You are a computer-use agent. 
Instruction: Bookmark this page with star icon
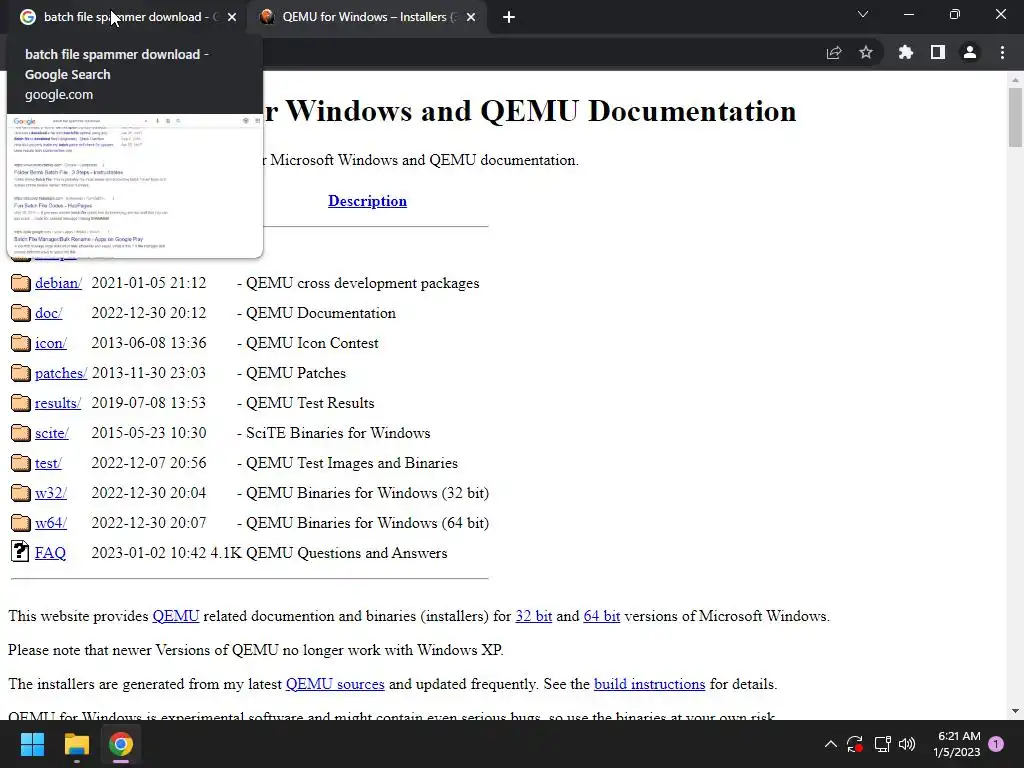[866, 52]
